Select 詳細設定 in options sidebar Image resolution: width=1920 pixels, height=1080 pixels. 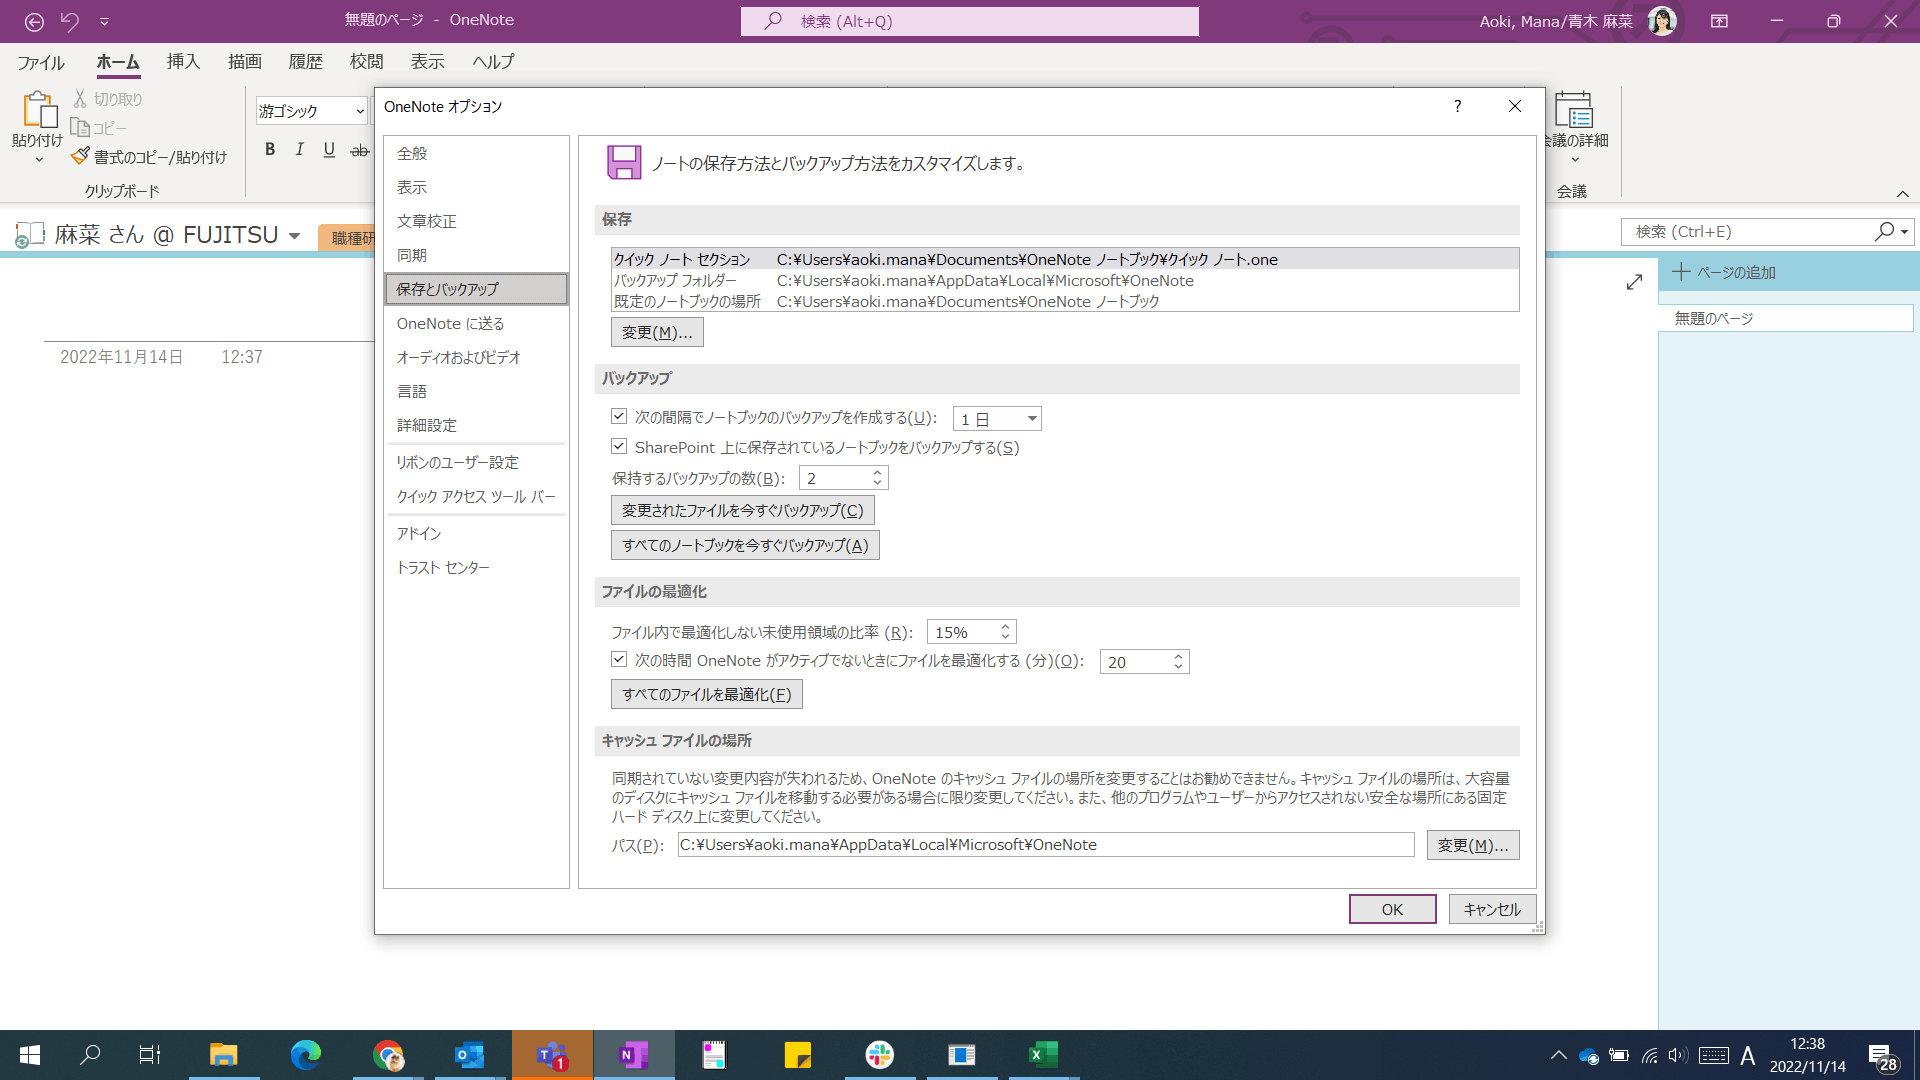[476, 425]
